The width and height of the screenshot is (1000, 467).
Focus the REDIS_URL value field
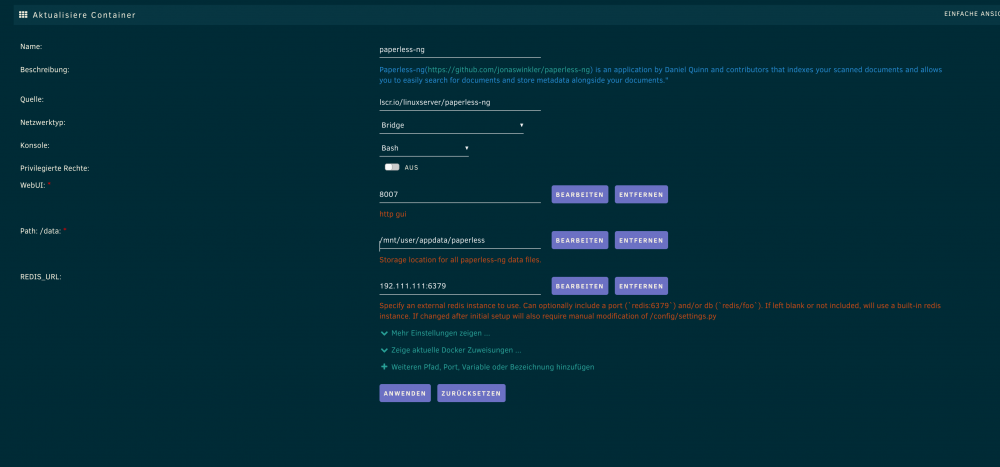coord(460,286)
